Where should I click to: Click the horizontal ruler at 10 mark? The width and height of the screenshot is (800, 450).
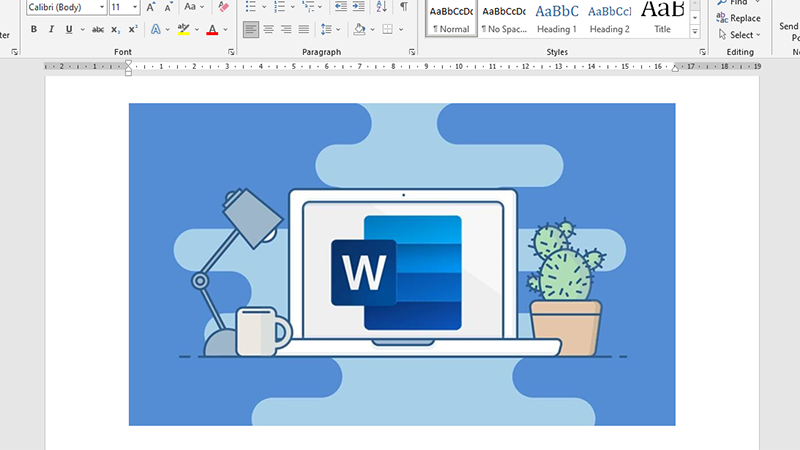459,66
